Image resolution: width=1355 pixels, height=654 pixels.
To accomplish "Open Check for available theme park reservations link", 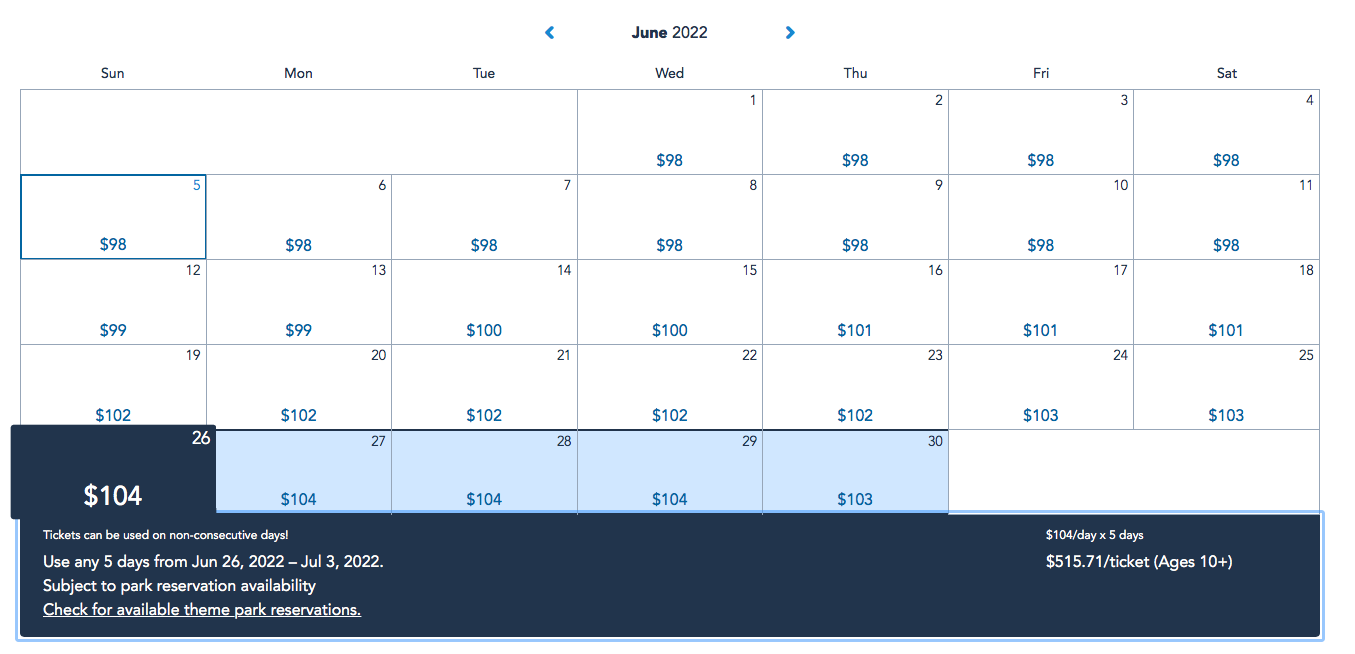I will [202, 610].
